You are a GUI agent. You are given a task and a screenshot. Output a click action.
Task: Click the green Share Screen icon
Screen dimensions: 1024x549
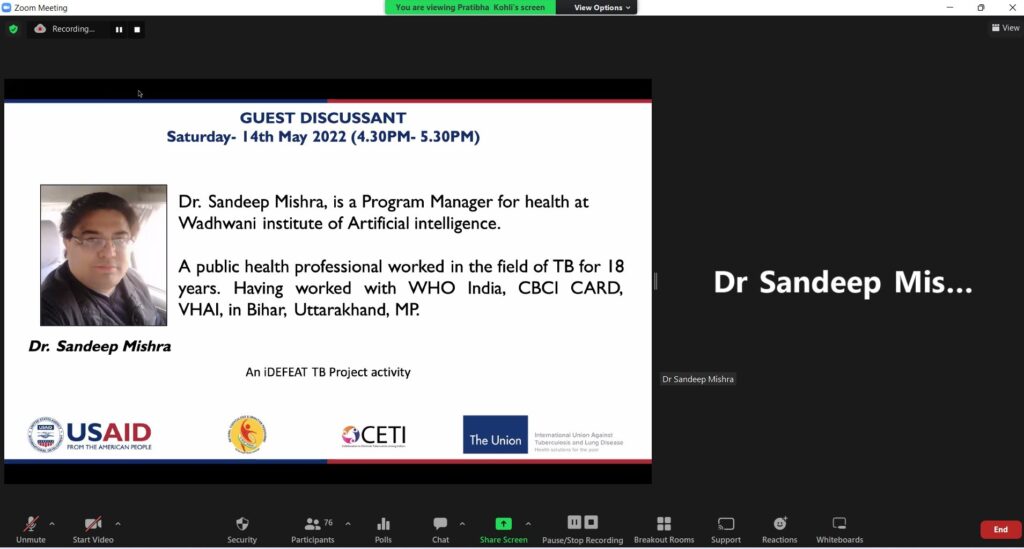coord(503,524)
